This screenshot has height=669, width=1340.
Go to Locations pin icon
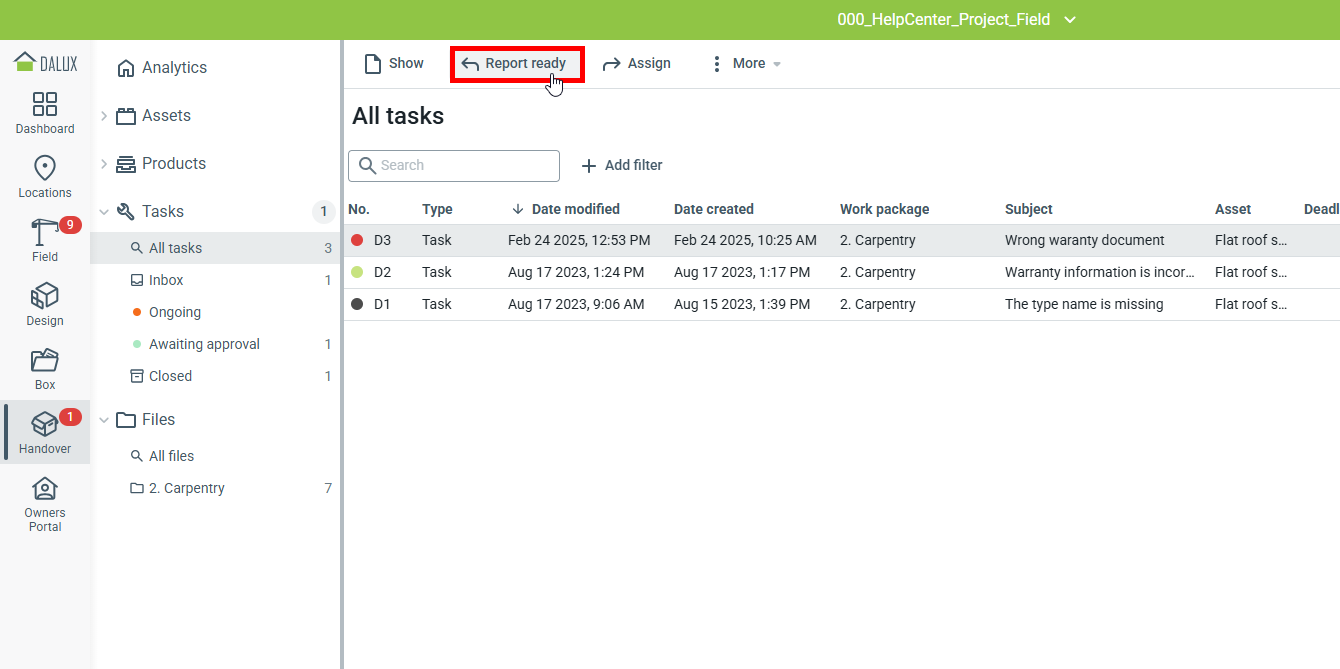45,168
